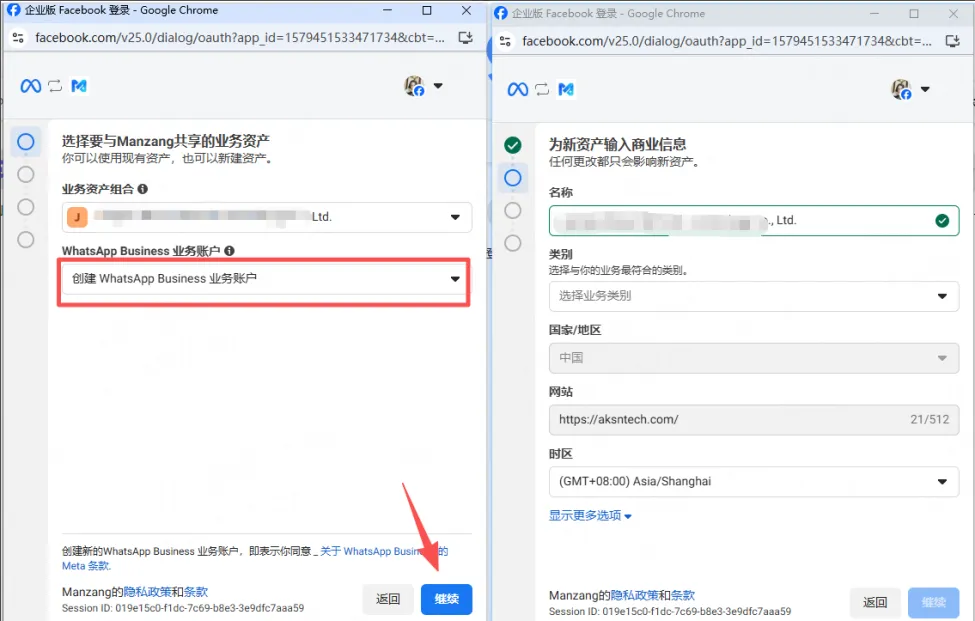Open the Meta 条款 link
Image resolution: width=975 pixels, height=621 pixels.
point(86,566)
